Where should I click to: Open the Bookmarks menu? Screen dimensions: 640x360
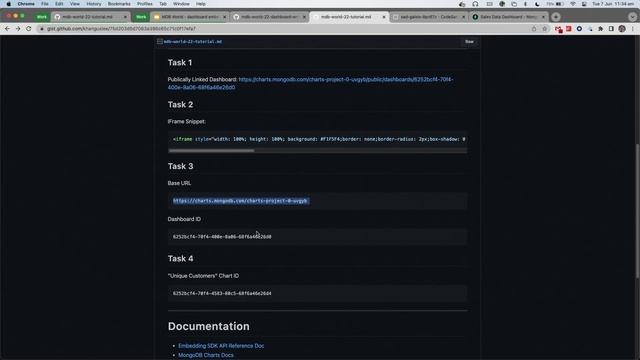pyautogui.click(x=119, y=4)
